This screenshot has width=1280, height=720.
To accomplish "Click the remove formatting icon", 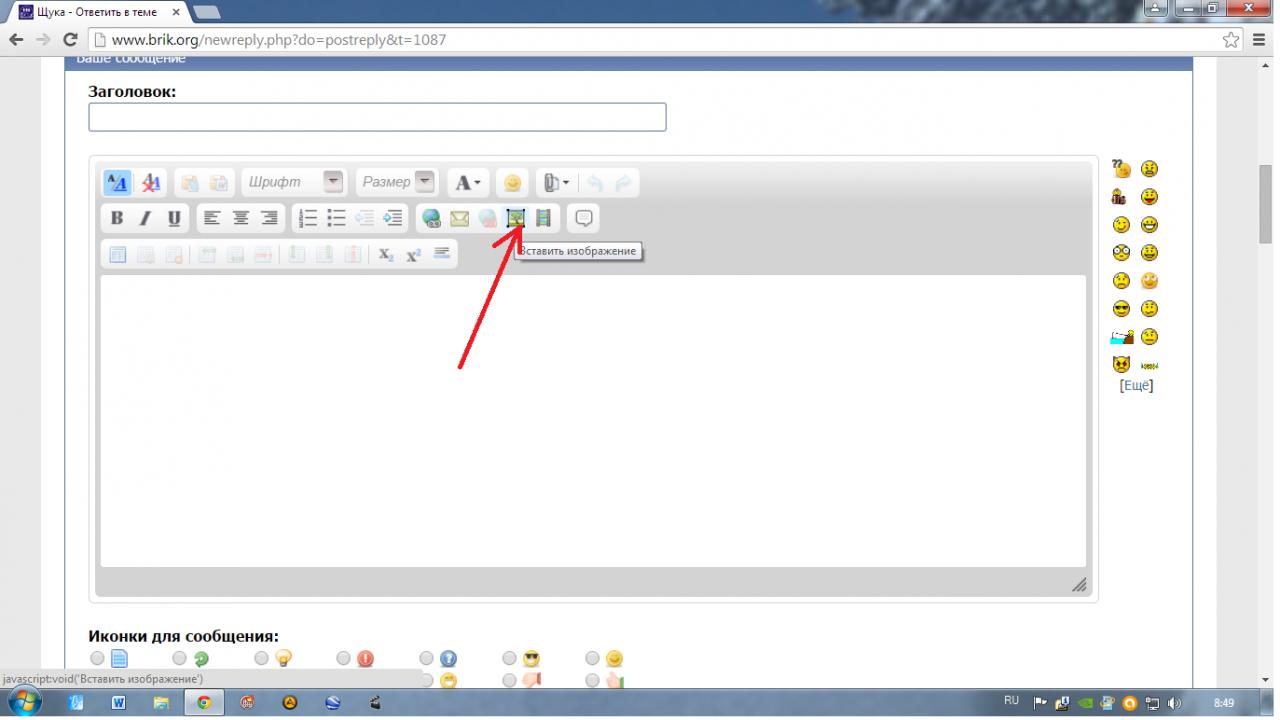I will [151, 183].
